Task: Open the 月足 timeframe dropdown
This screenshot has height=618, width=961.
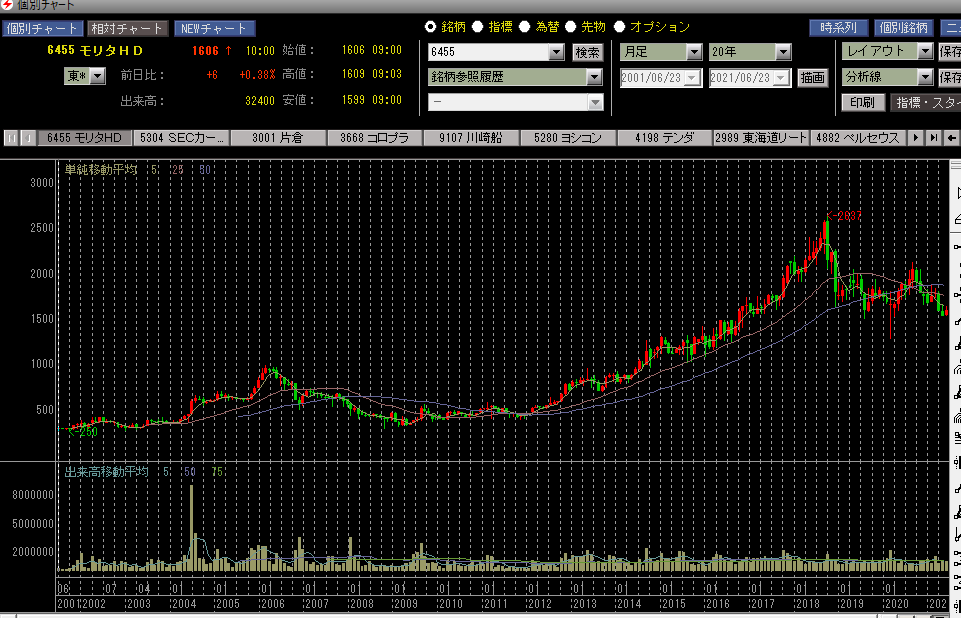Action: tap(693, 52)
